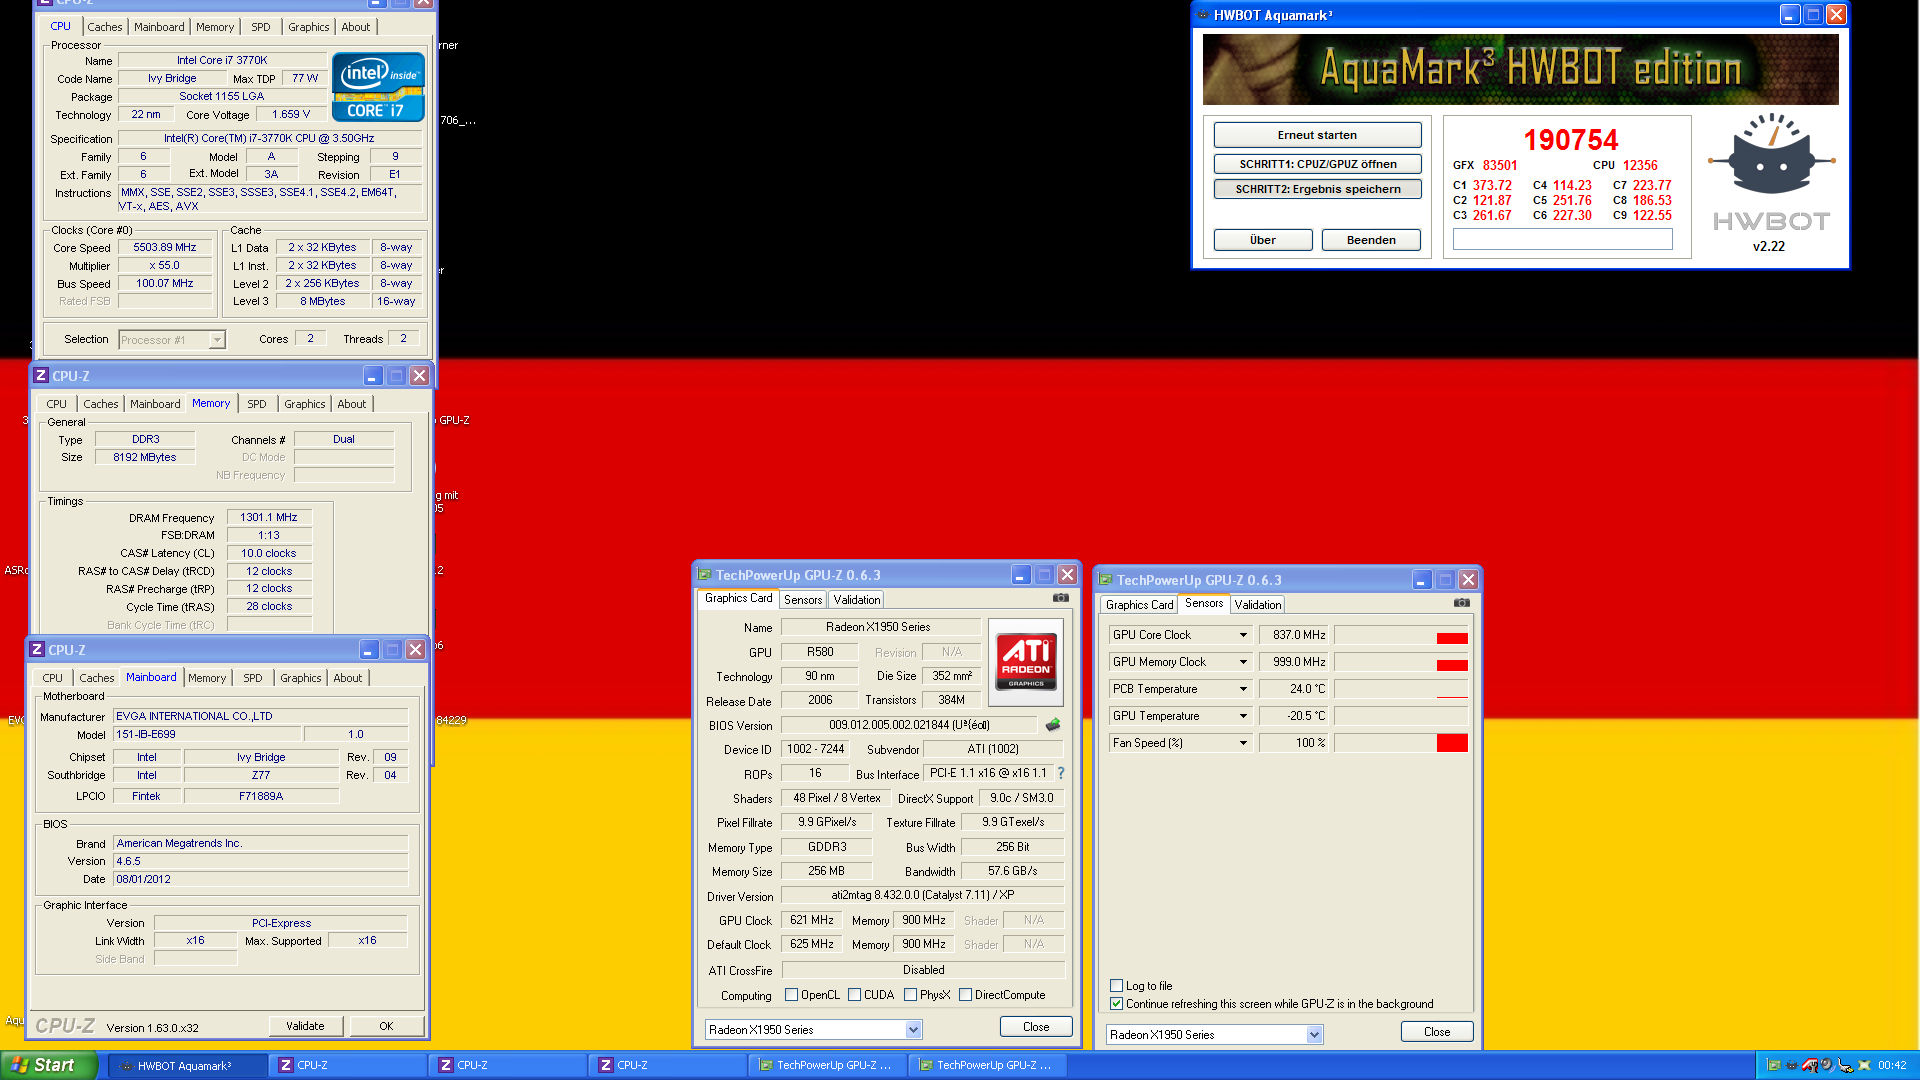Click SCHRITT2: Ergebnis speichern button

coord(1317,189)
